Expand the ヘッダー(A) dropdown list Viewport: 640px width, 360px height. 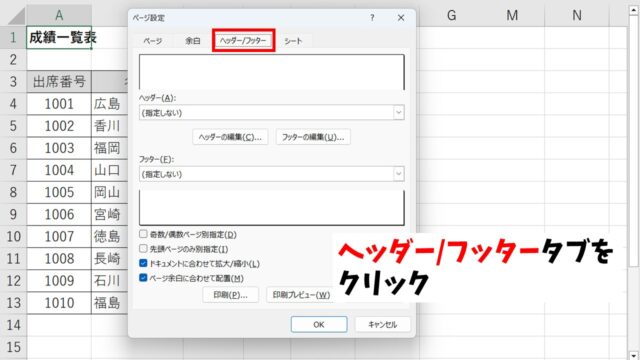[399, 113]
